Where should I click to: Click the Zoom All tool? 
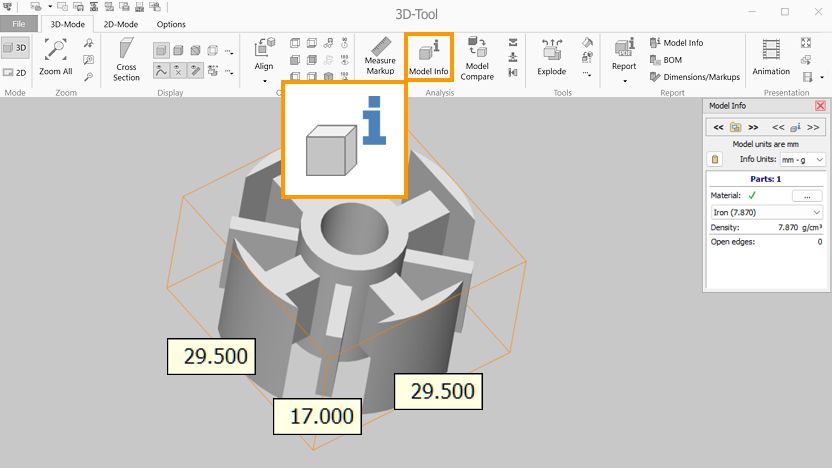(x=56, y=56)
